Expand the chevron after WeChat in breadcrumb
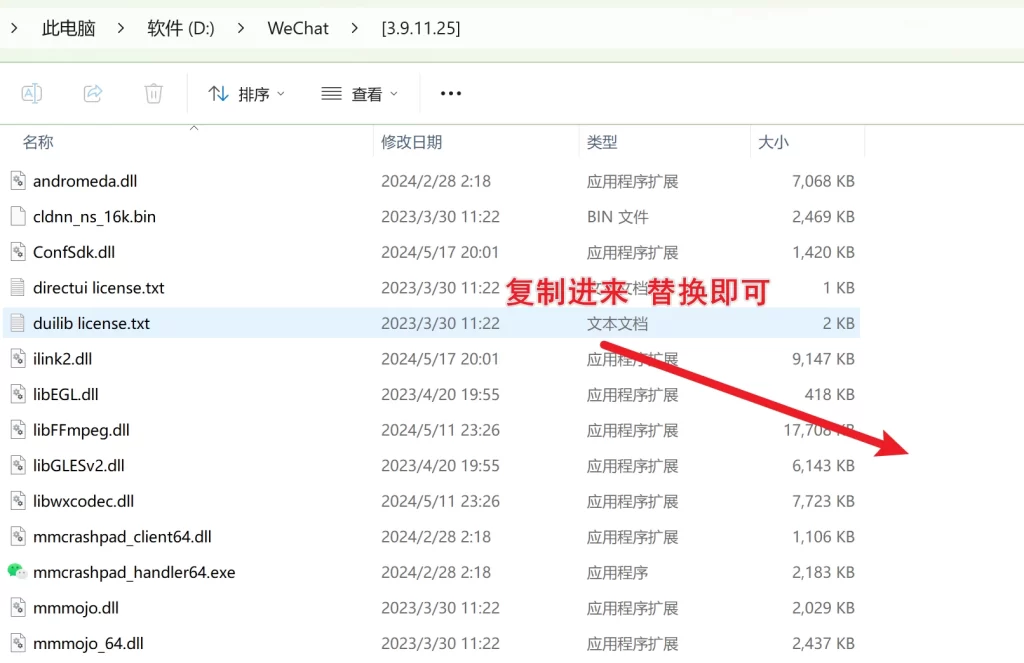The height and width of the screenshot is (663, 1024). point(355,28)
